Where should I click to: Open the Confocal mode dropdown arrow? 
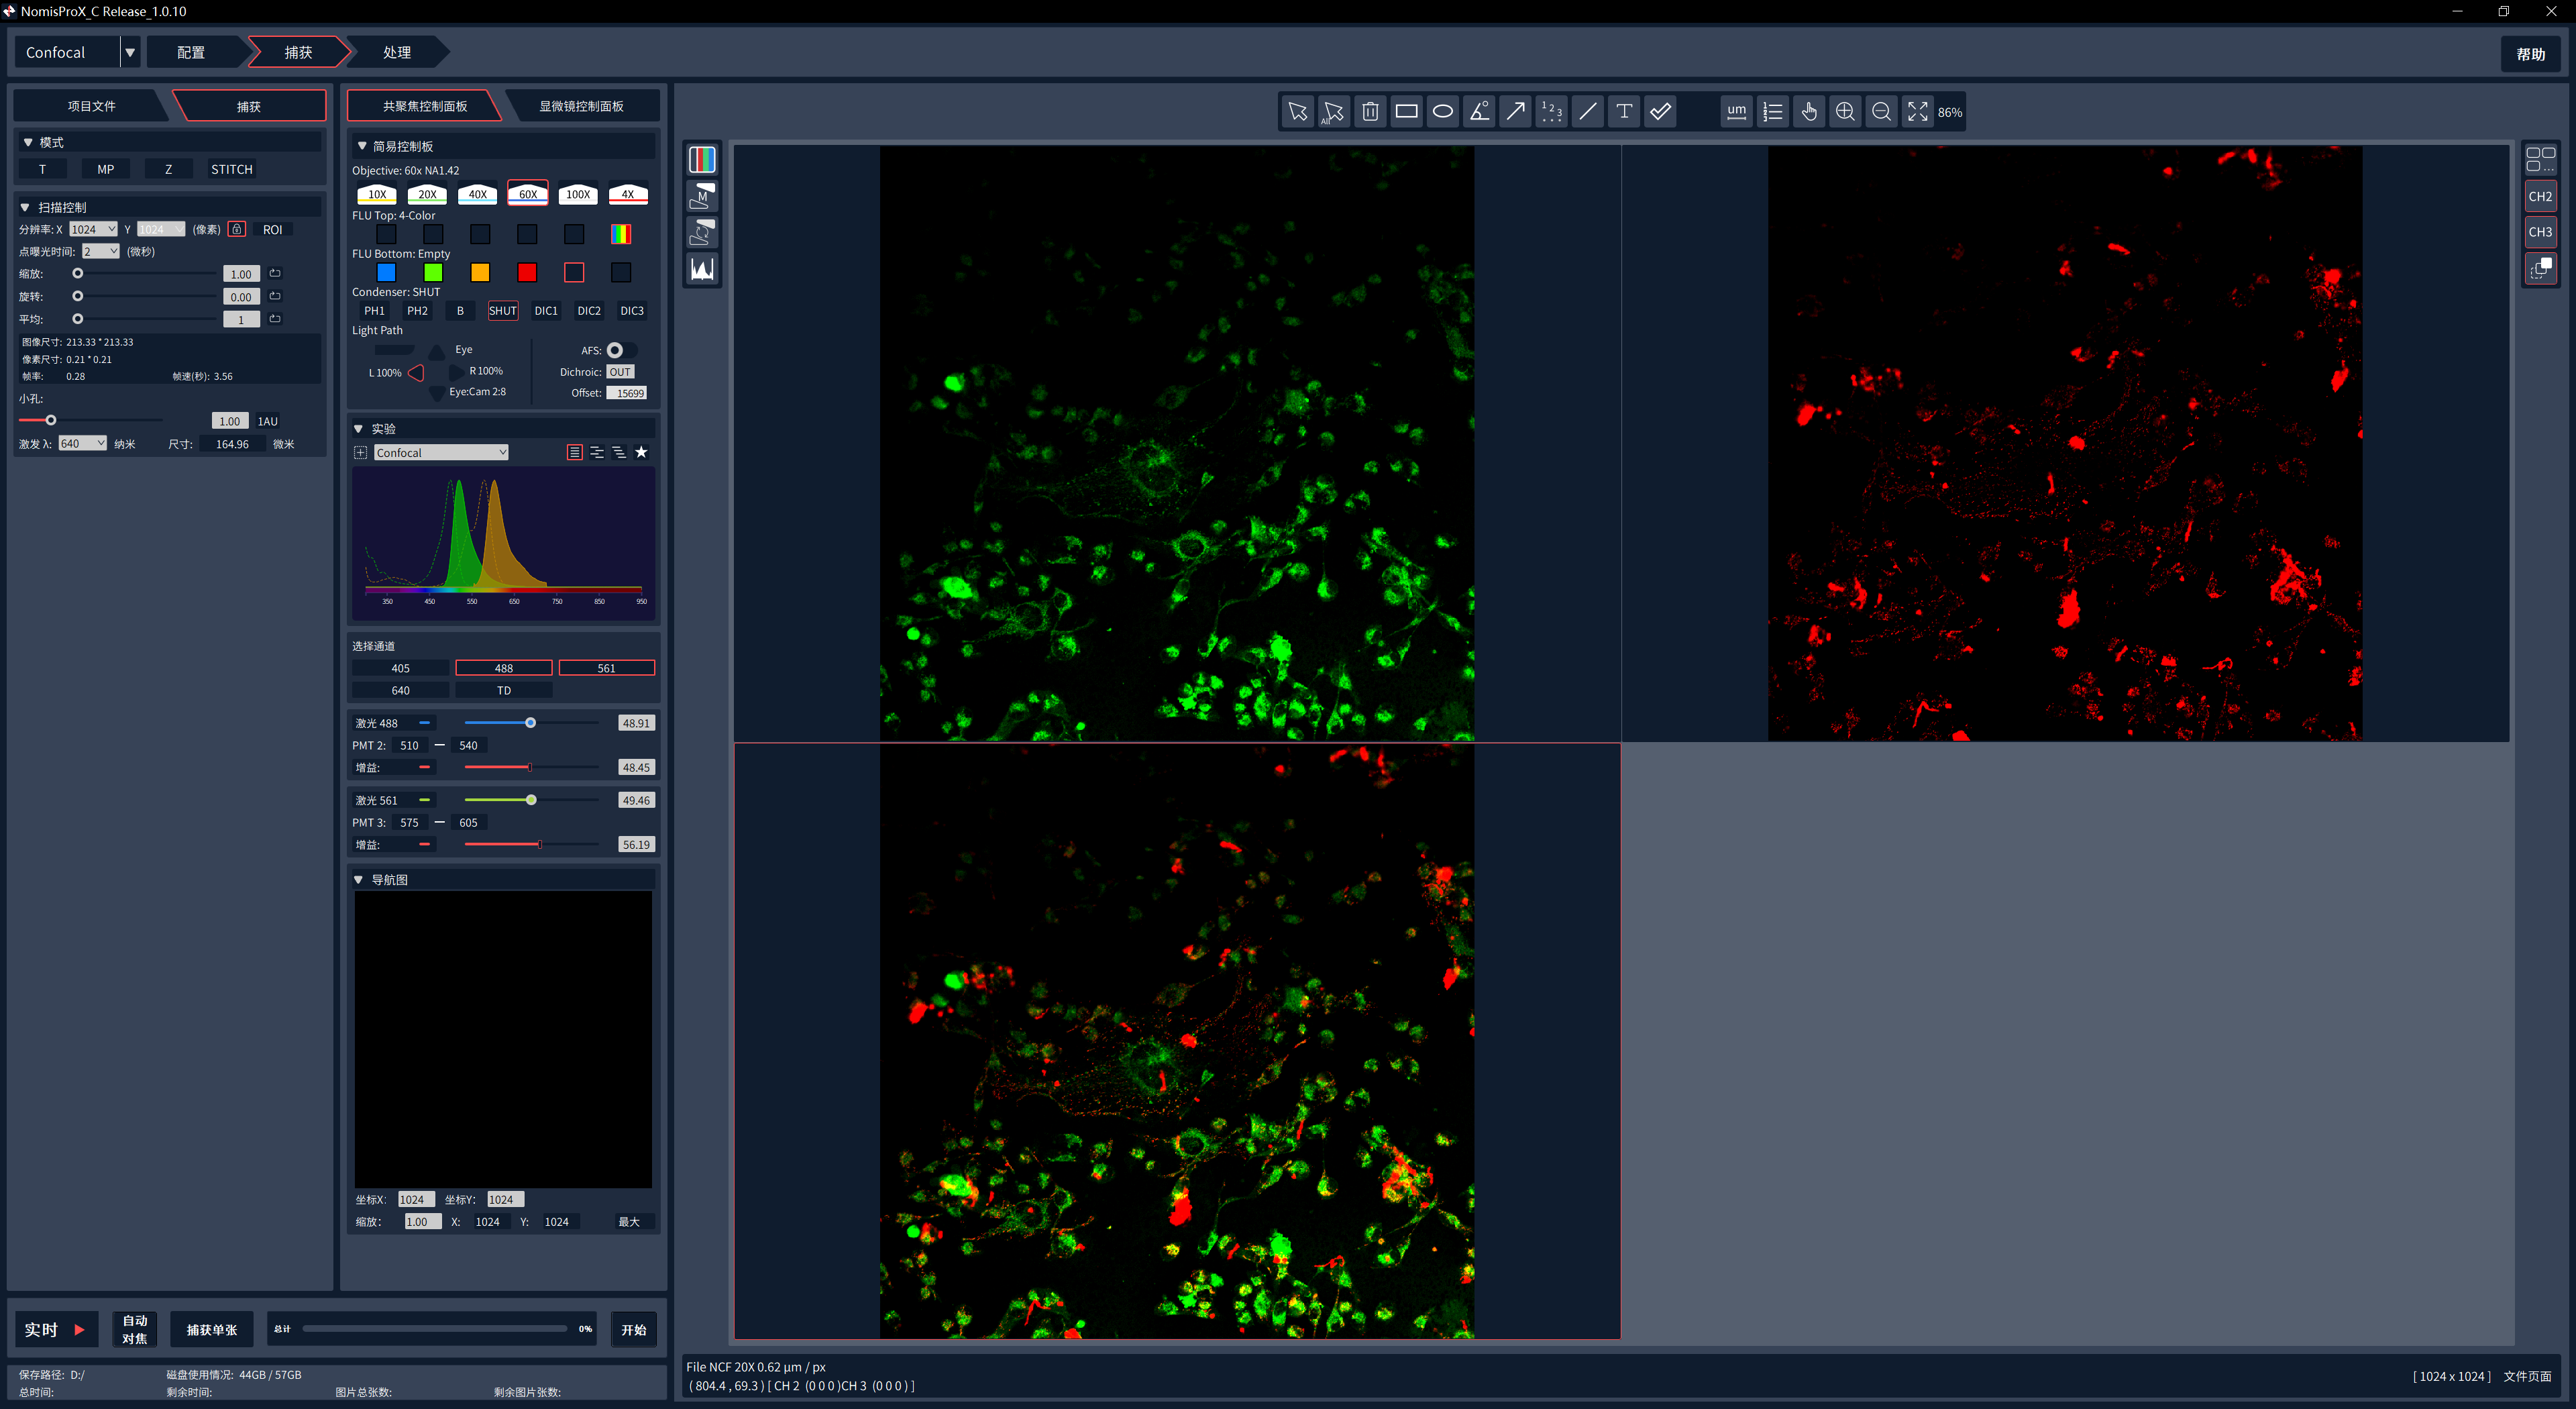coord(130,52)
